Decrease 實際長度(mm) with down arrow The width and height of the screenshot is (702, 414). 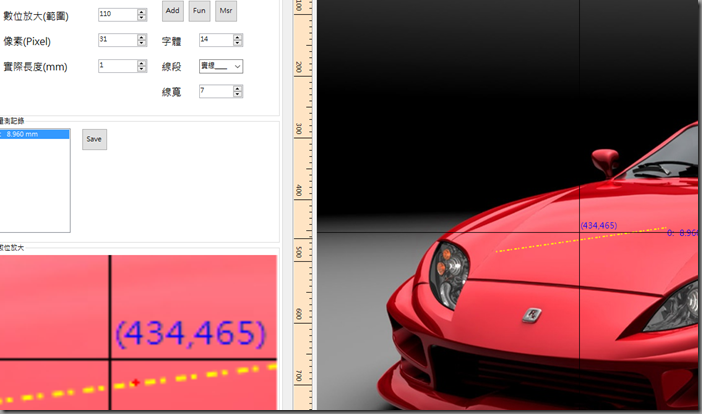[142, 69]
